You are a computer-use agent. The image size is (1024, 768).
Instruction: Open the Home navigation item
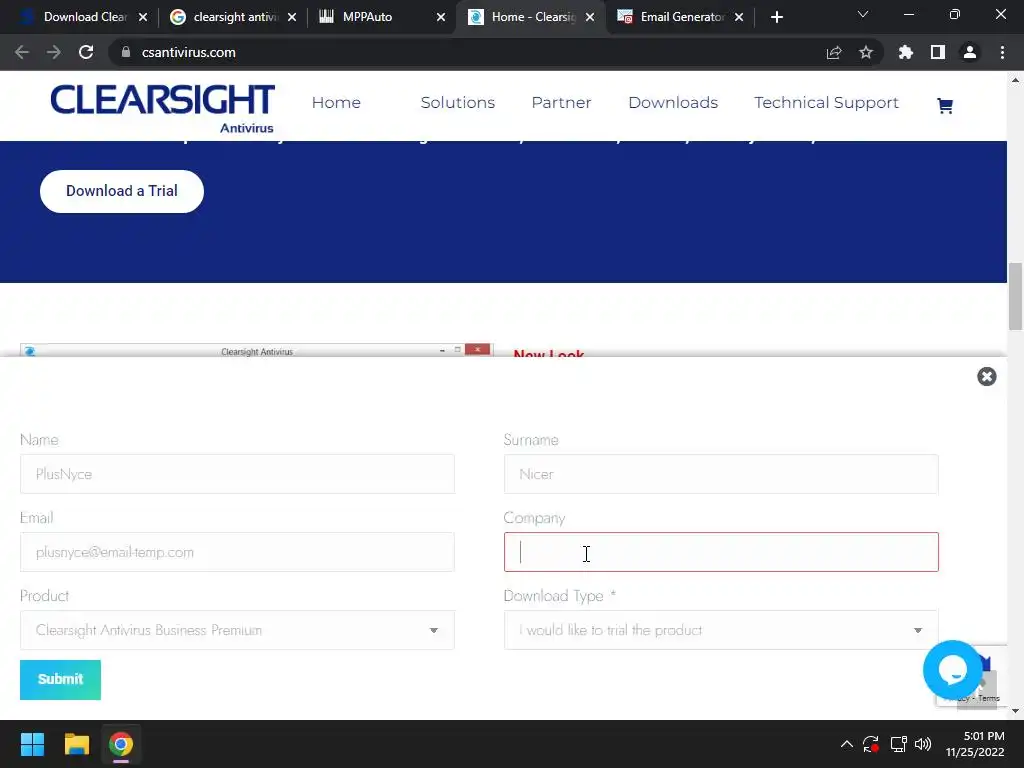(x=336, y=103)
